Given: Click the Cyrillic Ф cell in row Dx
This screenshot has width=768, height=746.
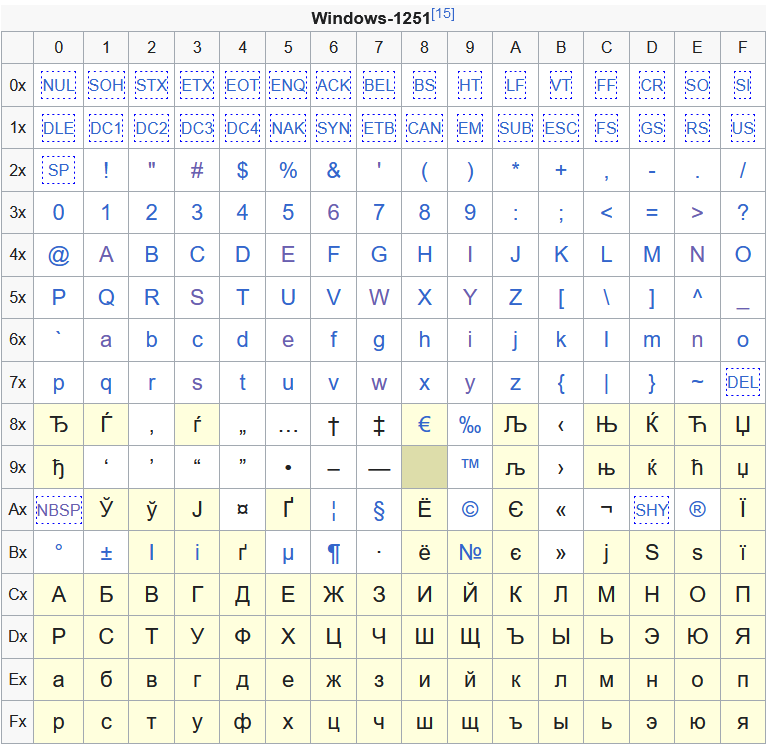Looking at the screenshot, I should (242, 637).
